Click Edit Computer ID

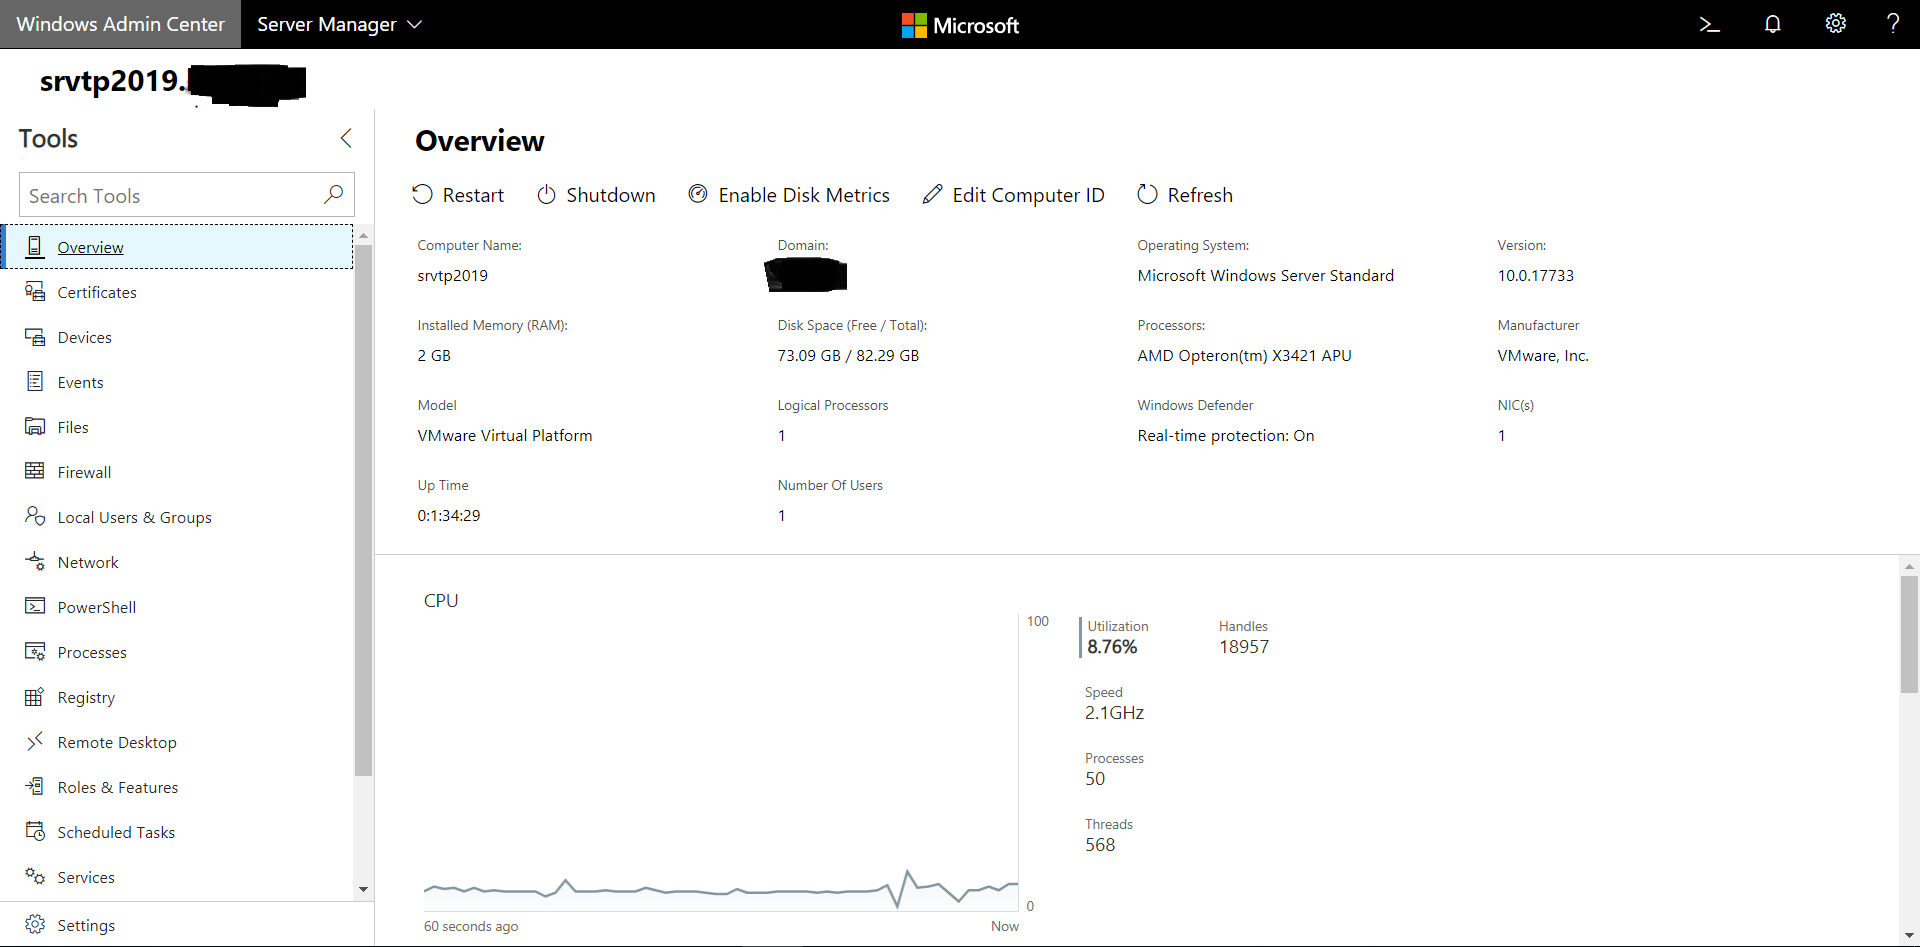click(1014, 195)
